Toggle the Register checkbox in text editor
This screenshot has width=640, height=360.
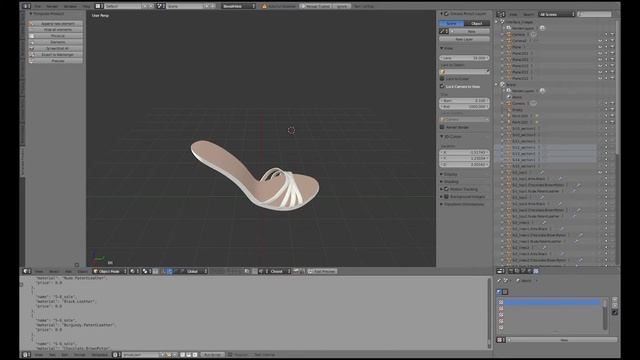coord(230,355)
